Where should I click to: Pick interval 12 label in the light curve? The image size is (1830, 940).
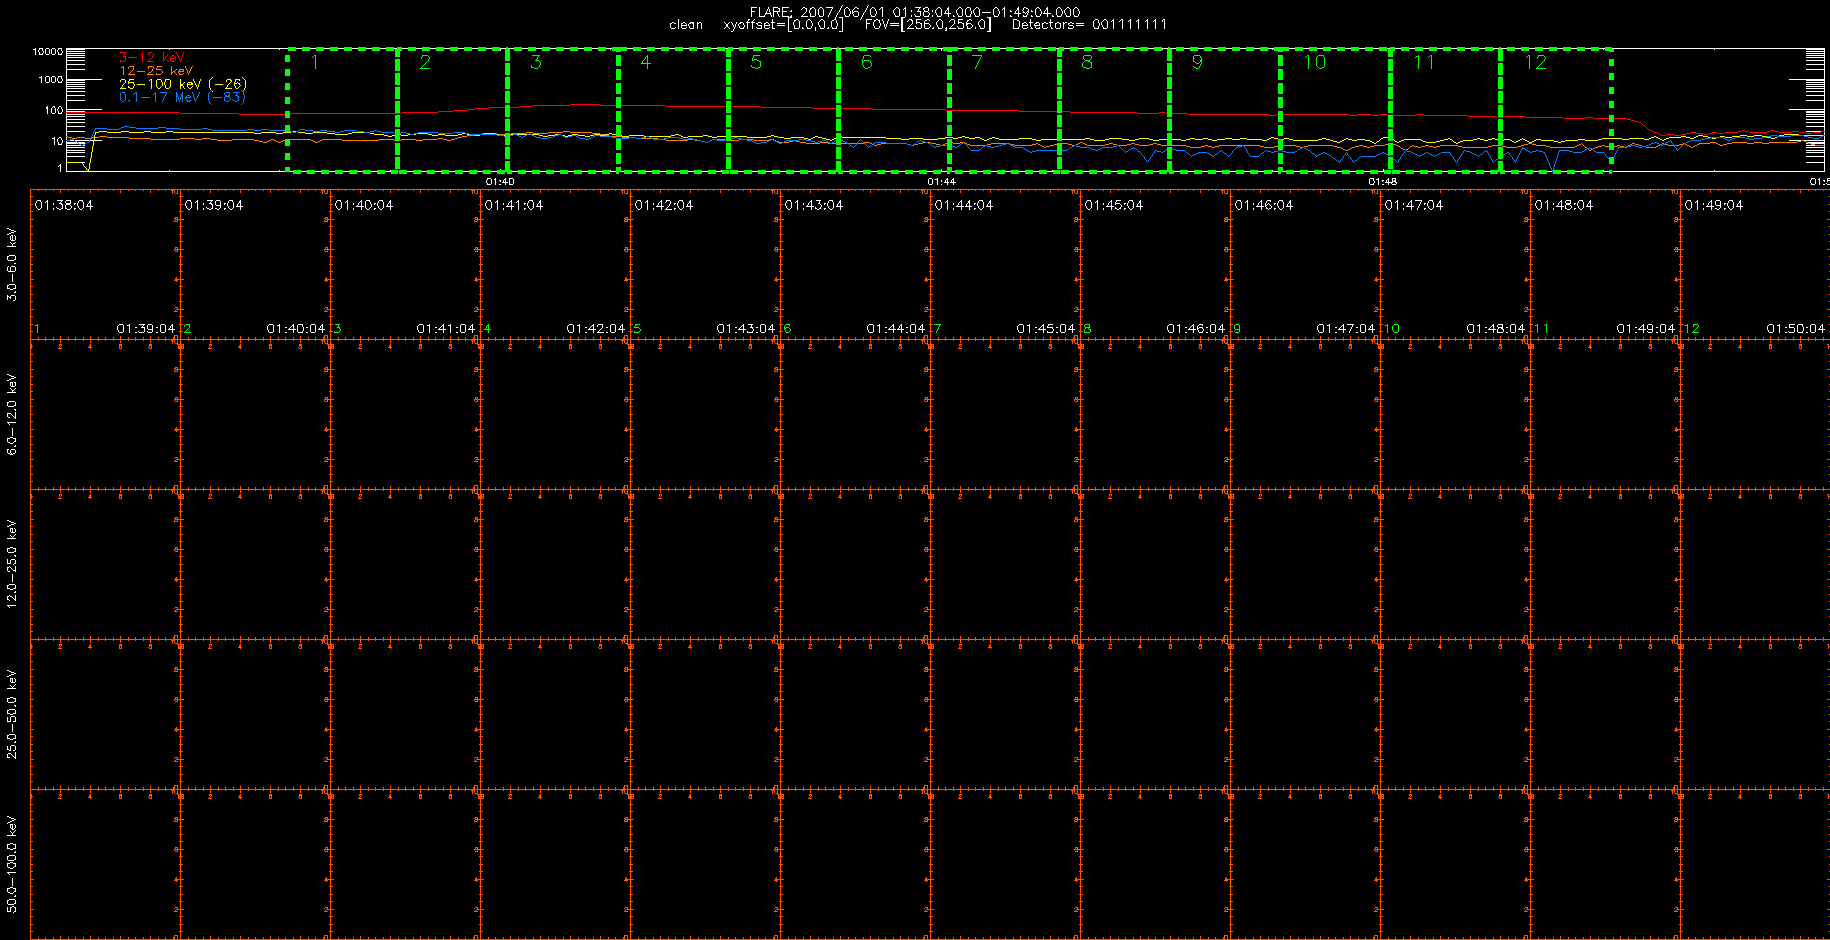[1535, 62]
